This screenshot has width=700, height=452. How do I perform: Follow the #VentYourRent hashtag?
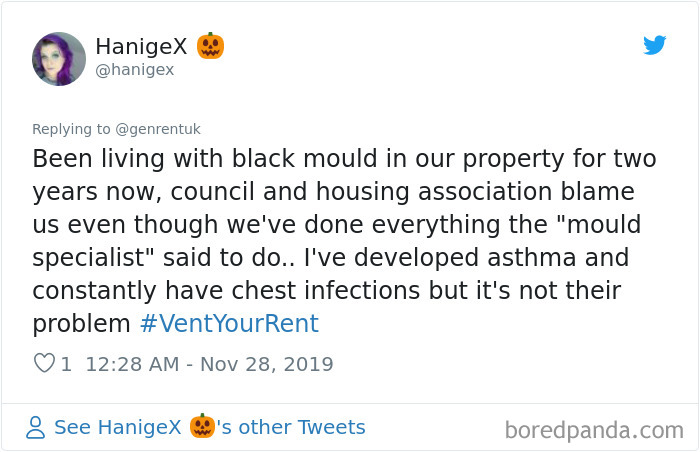coord(229,323)
